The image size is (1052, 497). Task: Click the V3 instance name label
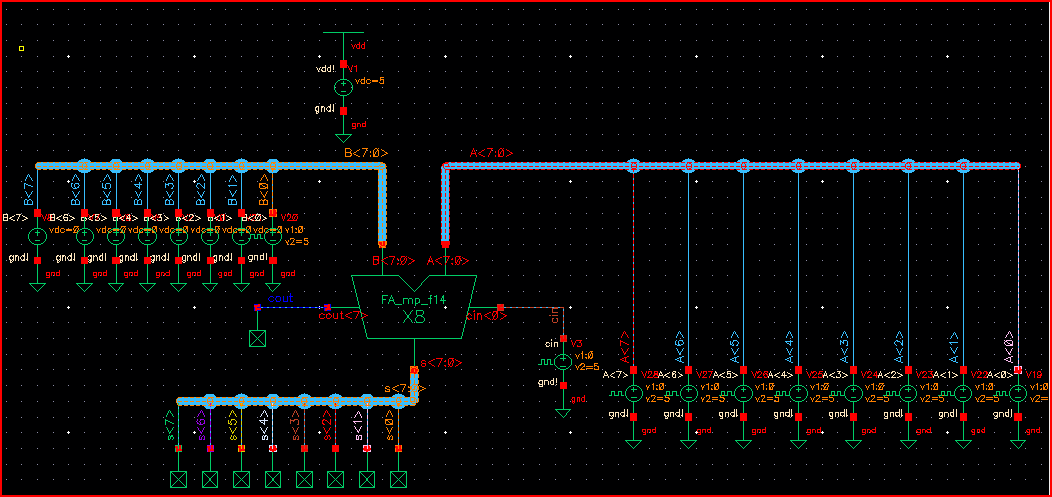click(576, 343)
